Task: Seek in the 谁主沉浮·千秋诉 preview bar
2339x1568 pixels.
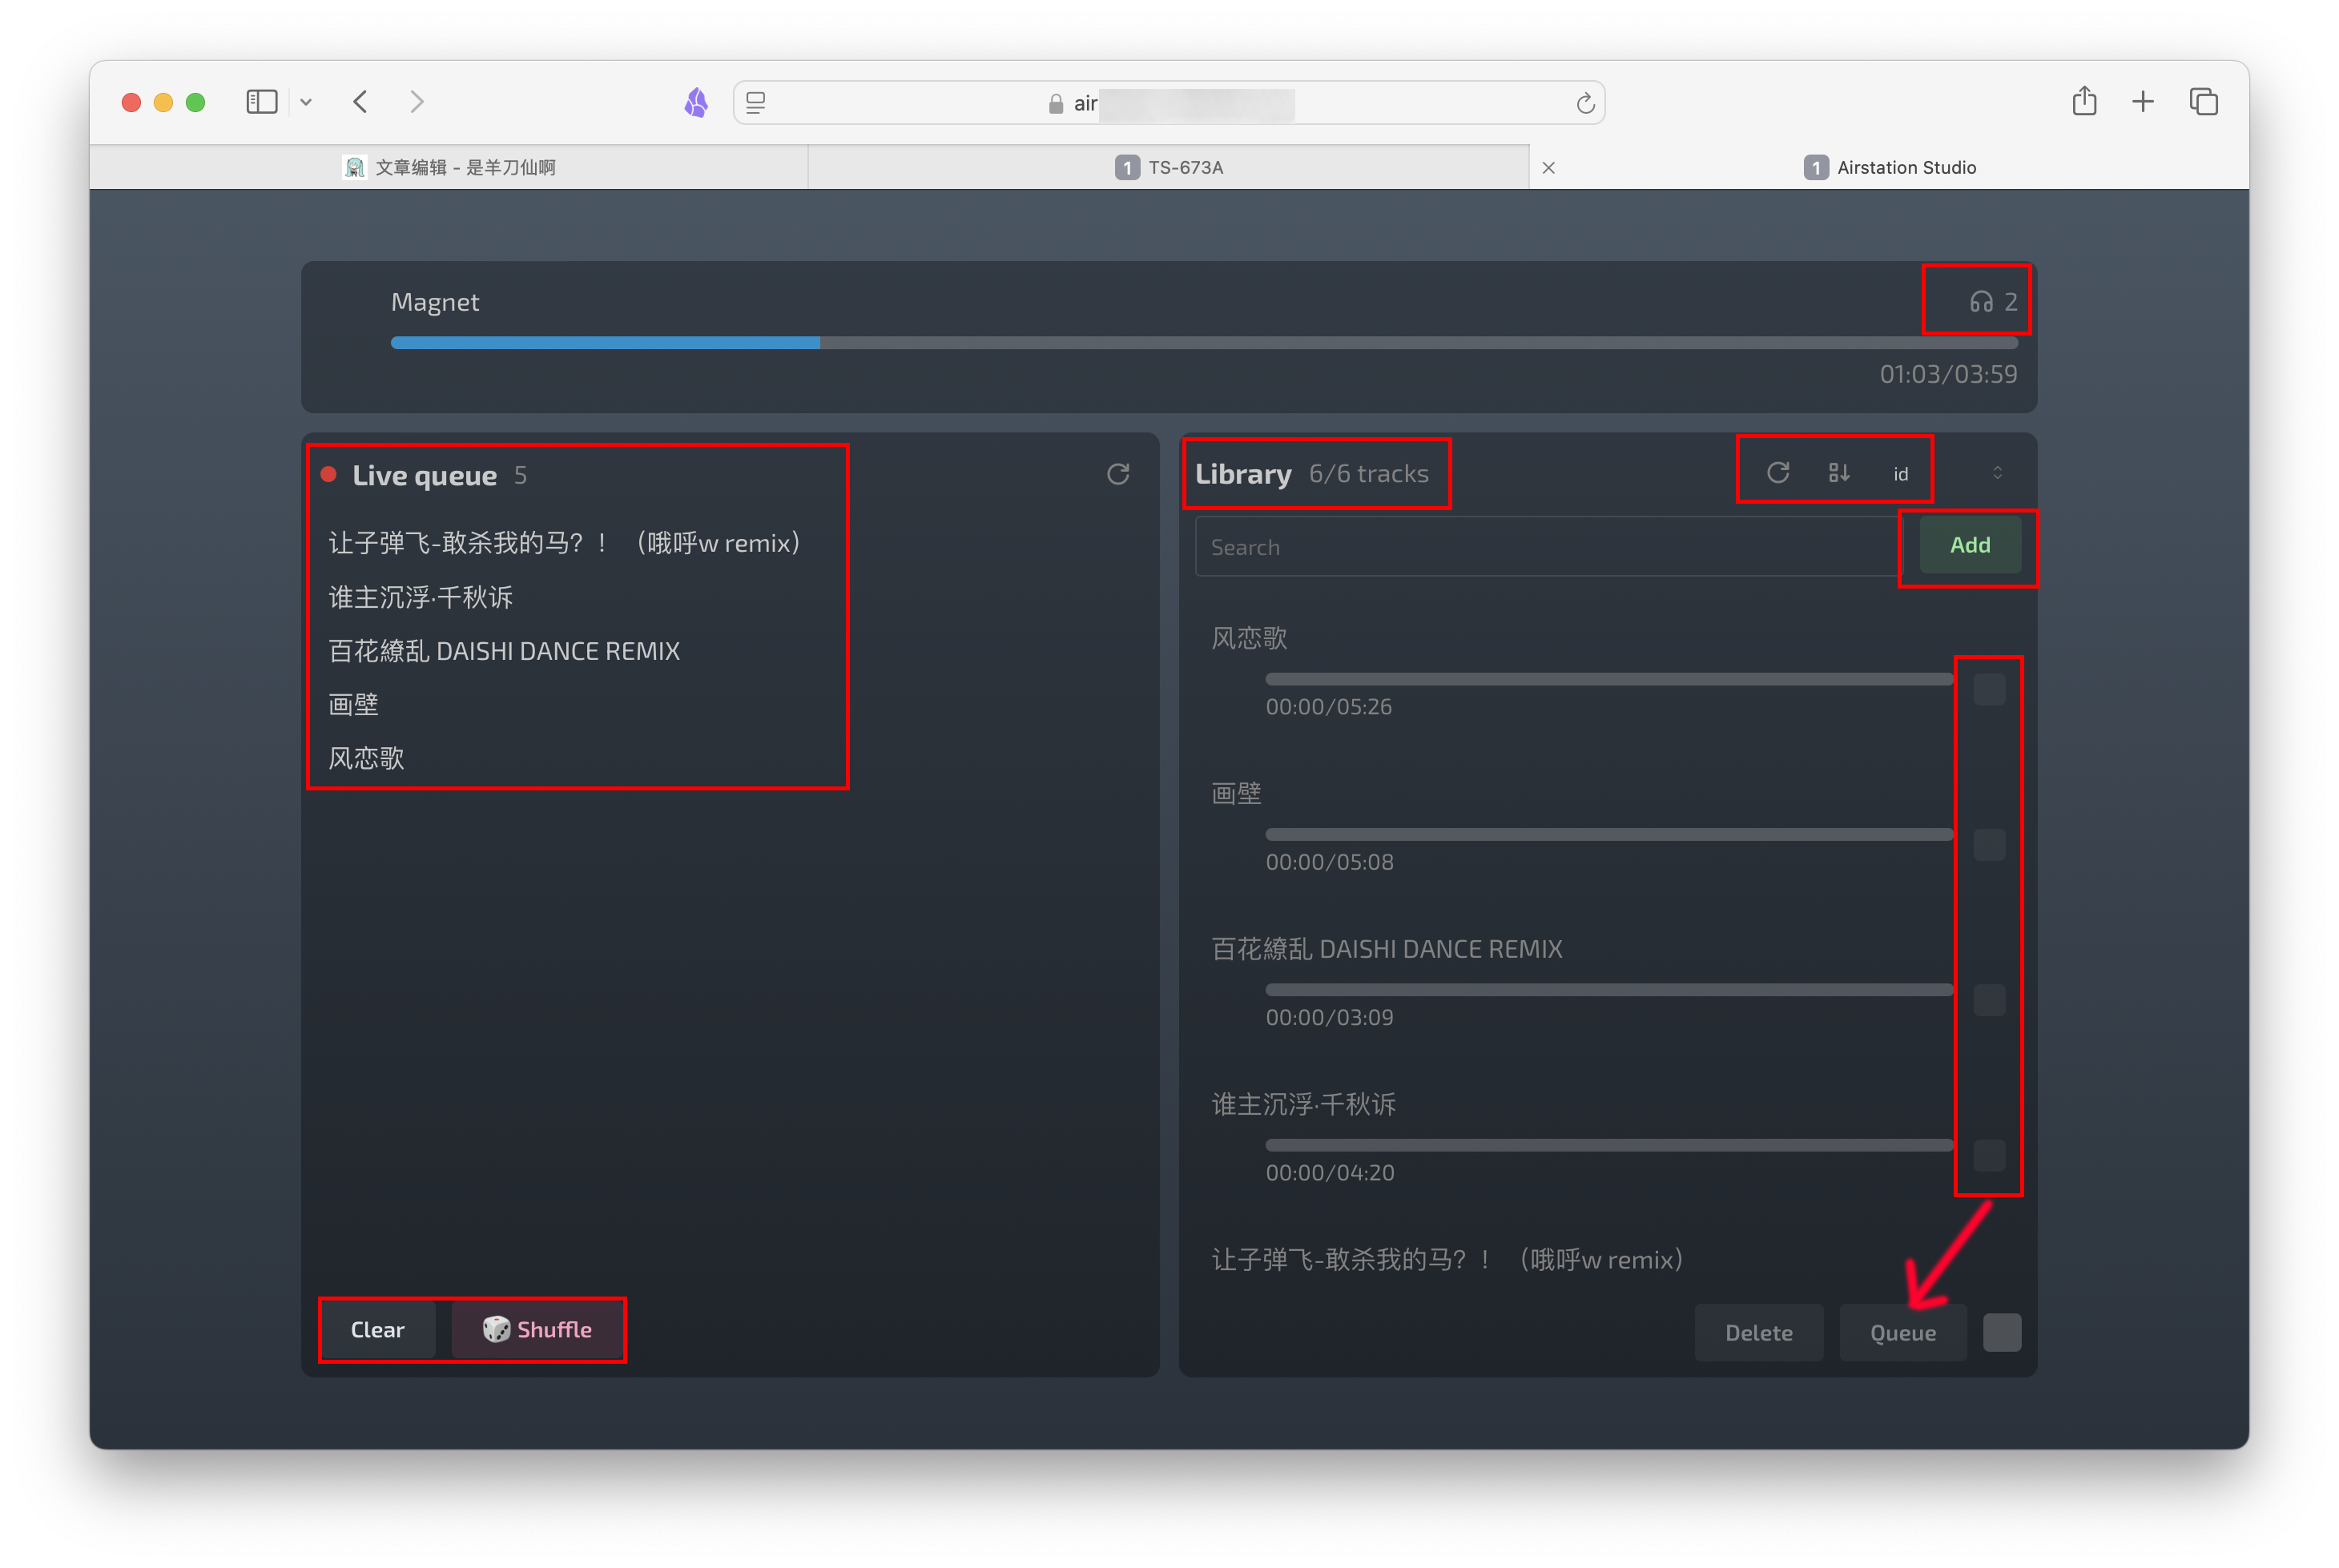Action: [1609, 1145]
